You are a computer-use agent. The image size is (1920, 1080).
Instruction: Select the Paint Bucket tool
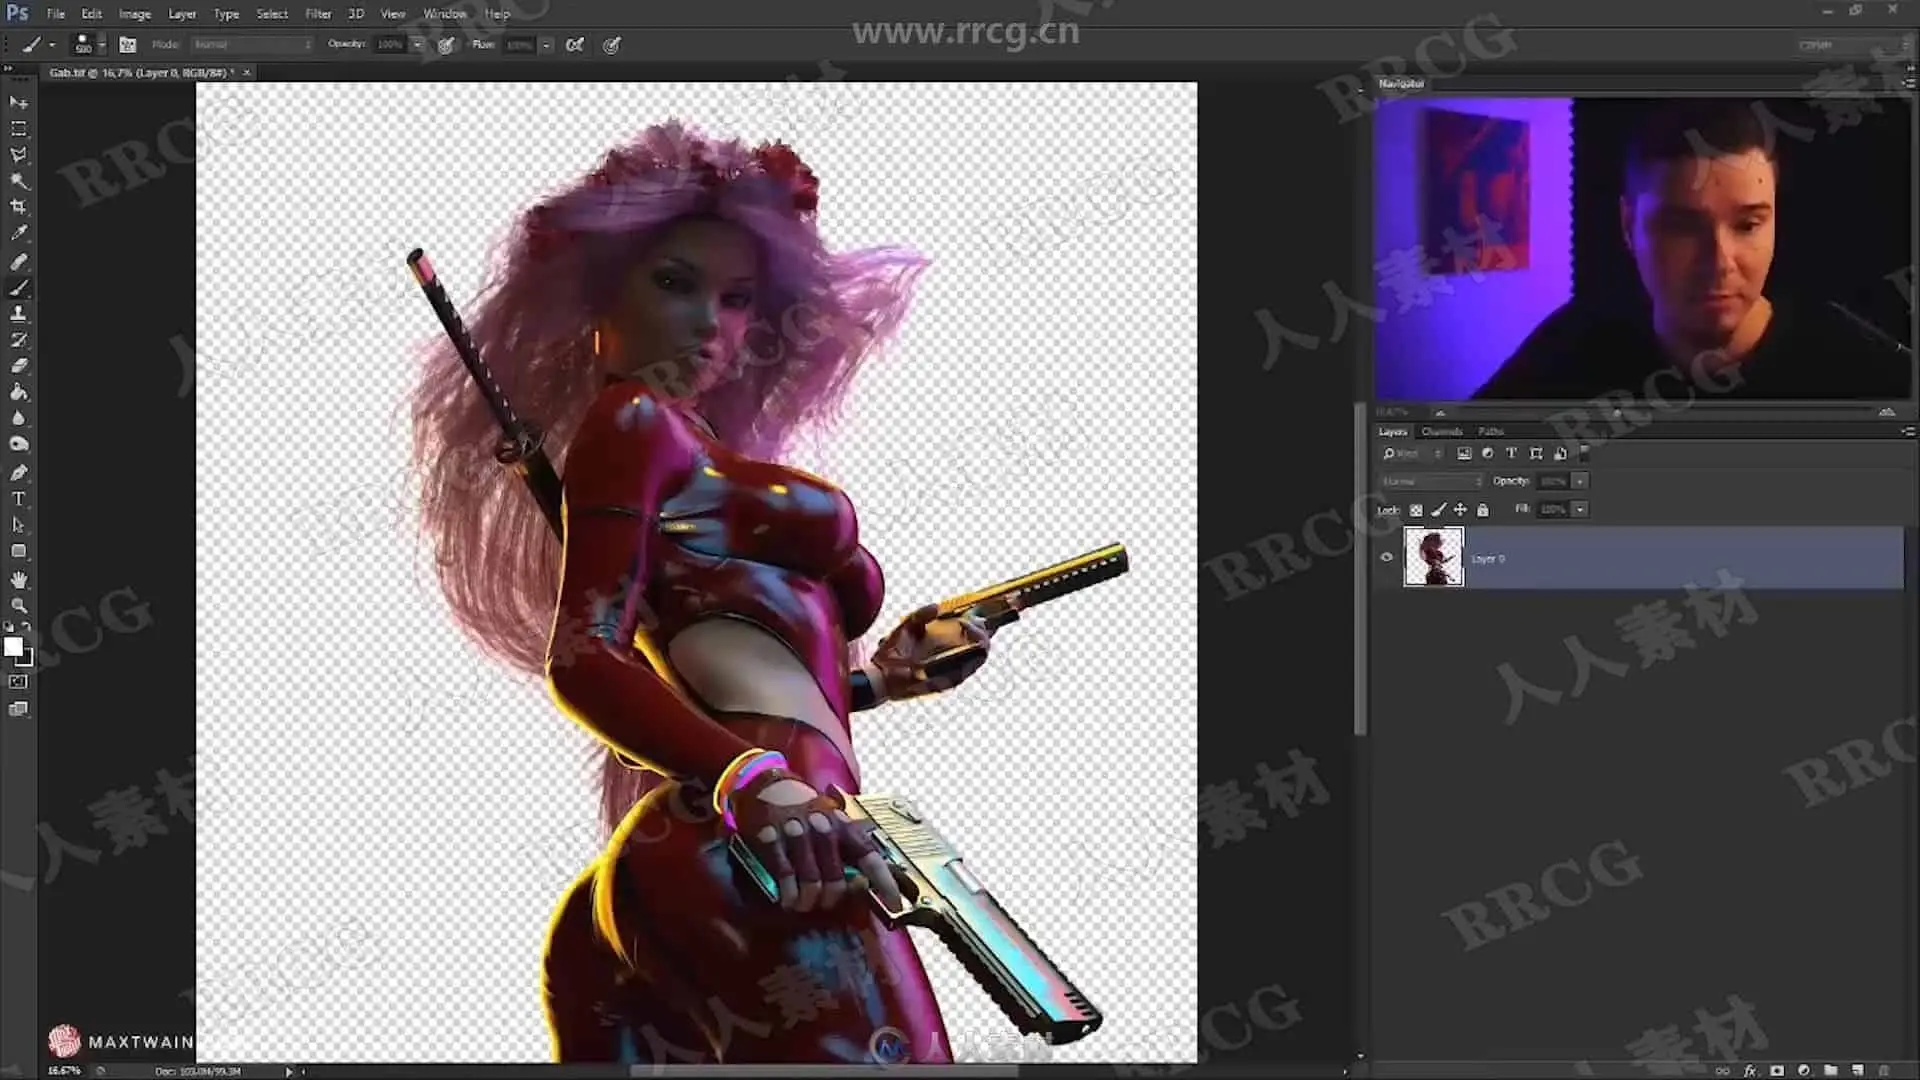(x=18, y=392)
